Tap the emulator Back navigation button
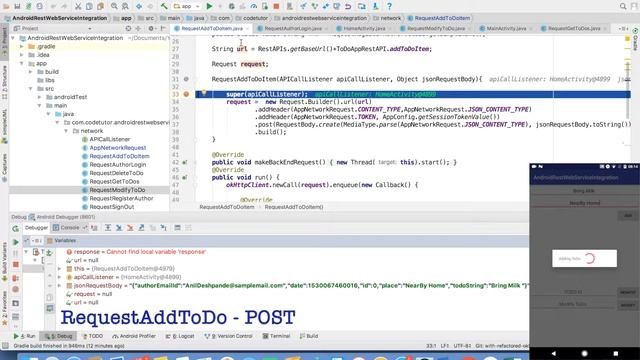The width and height of the screenshot is (640, 360). pyautogui.click(x=553, y=353)
